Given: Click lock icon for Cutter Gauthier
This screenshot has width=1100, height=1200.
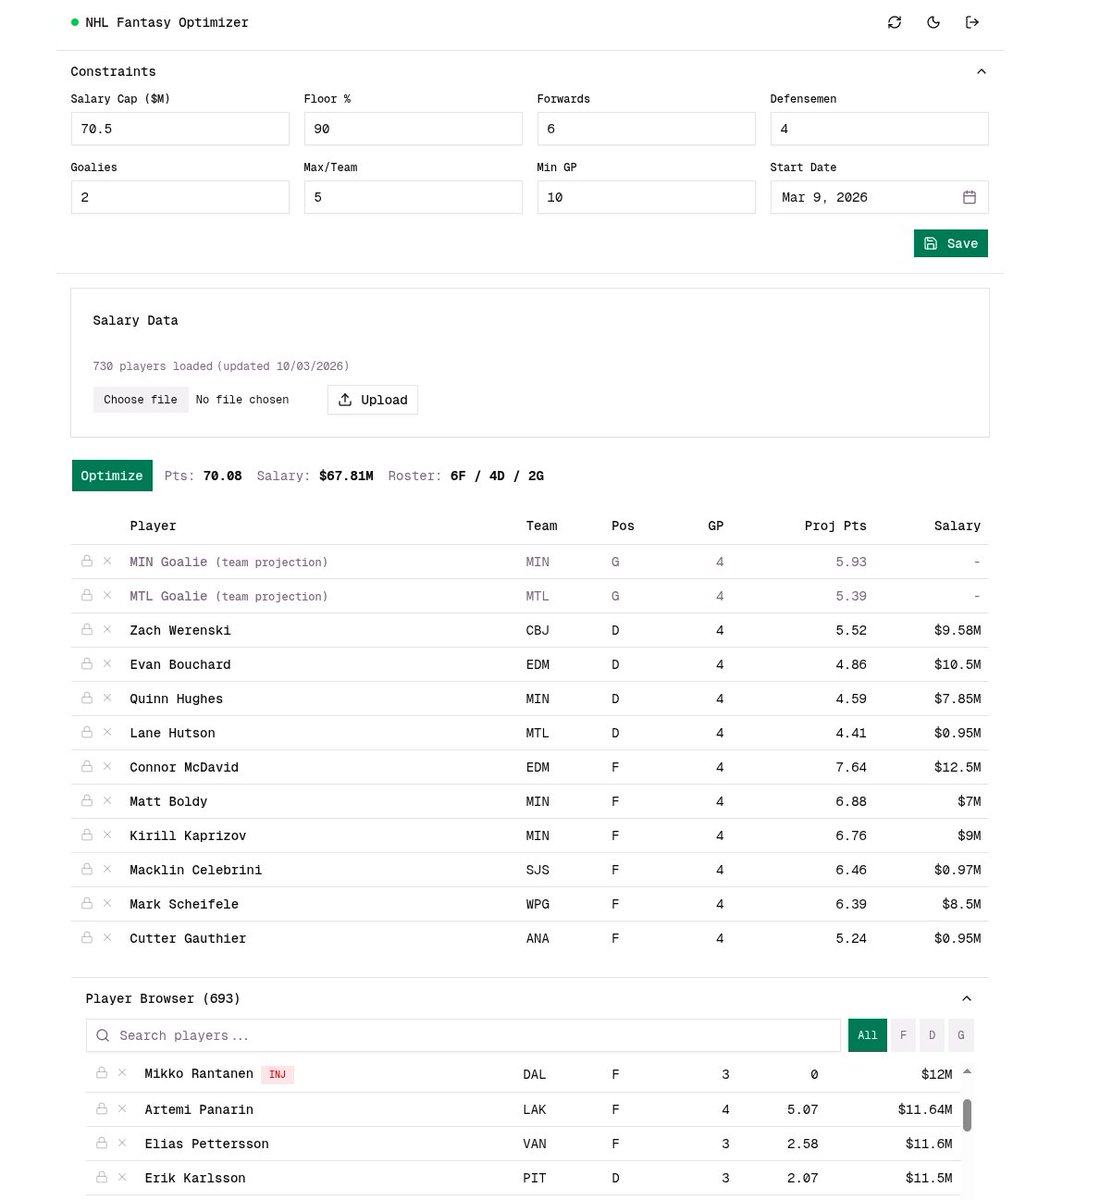Looking at the screenshot, I should pos(87,937).
